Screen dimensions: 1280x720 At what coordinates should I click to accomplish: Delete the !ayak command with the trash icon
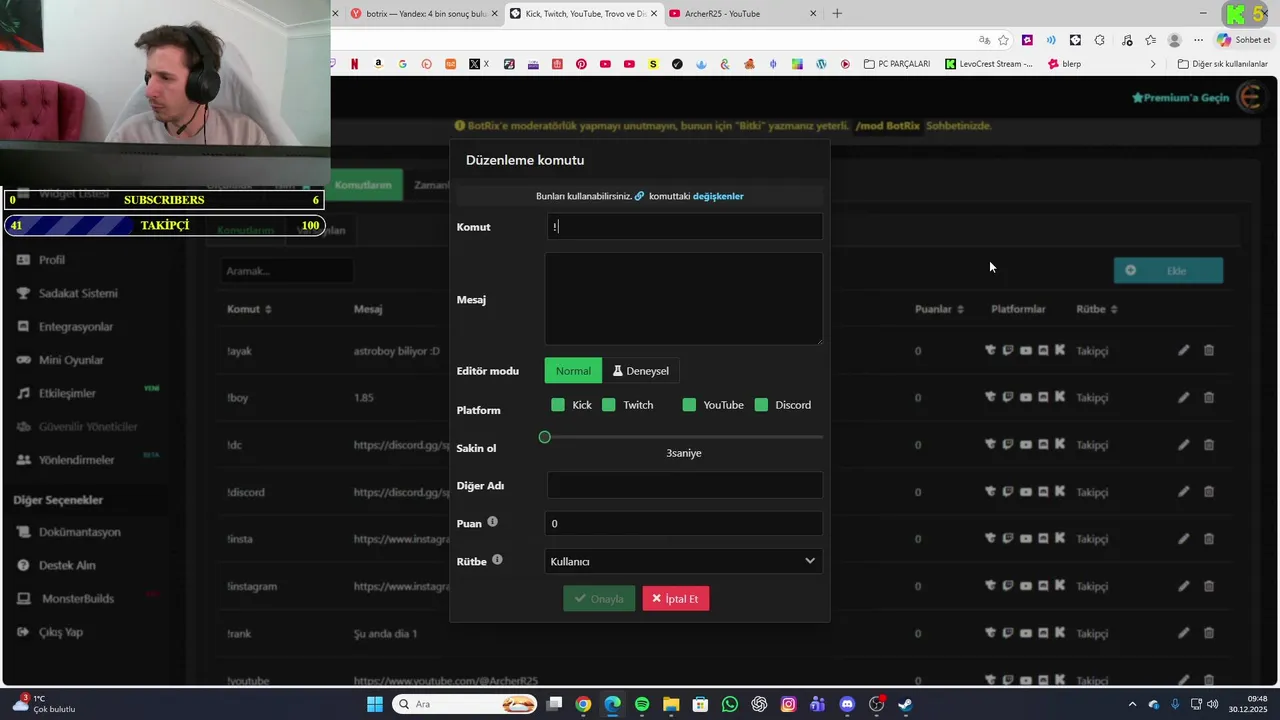click(1209, 350)
